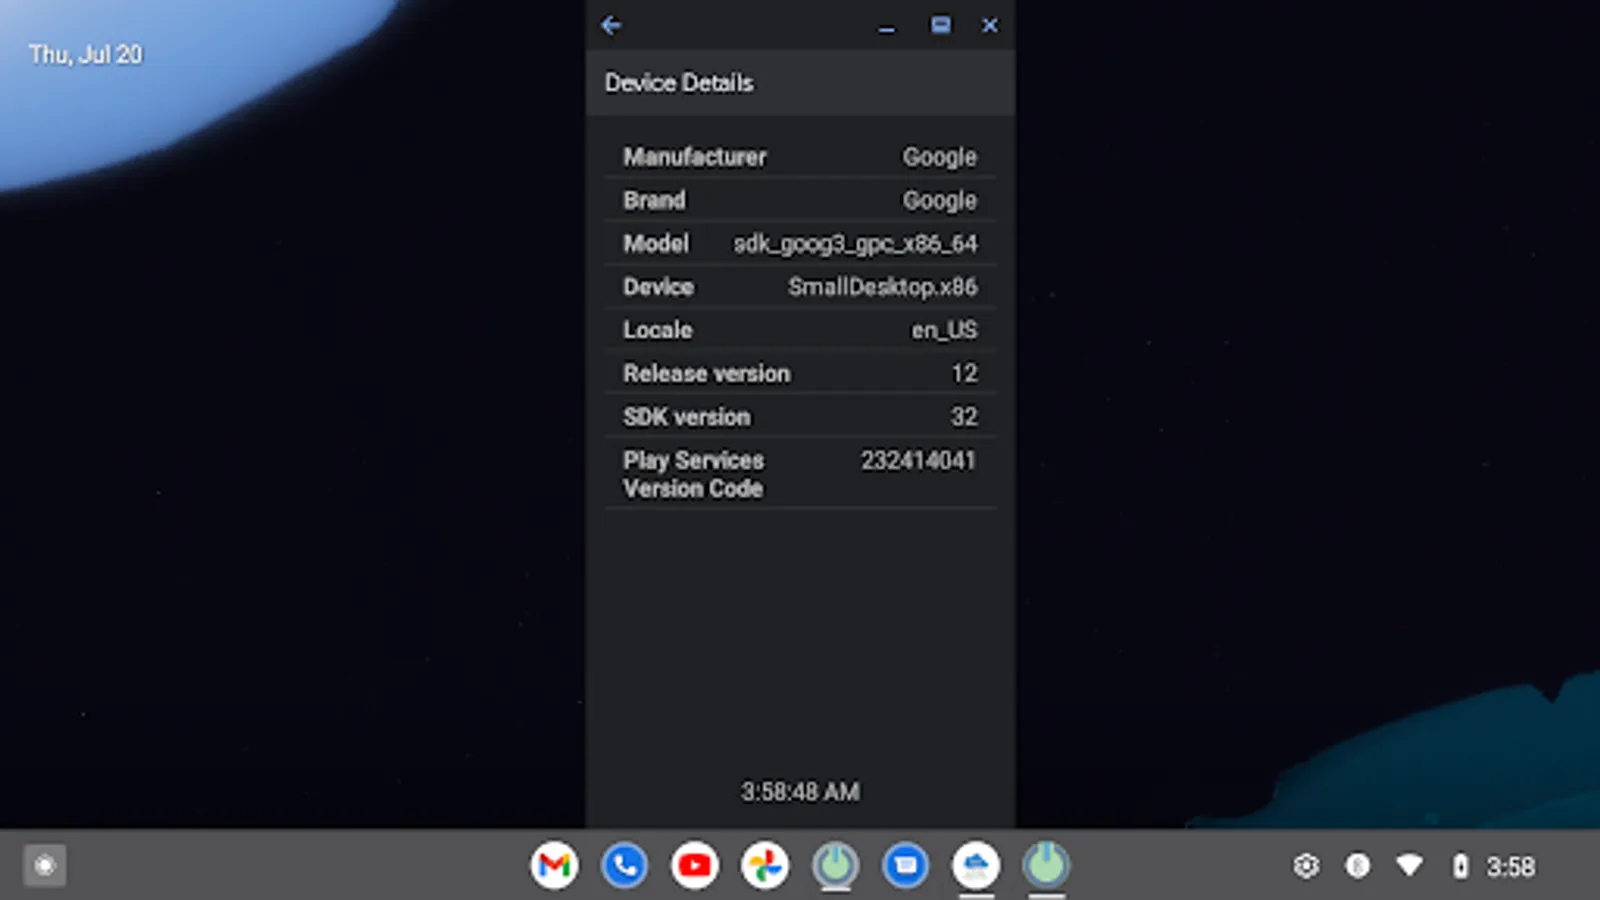Click the round status icon beside the gear

click(x=1357, y=866)
